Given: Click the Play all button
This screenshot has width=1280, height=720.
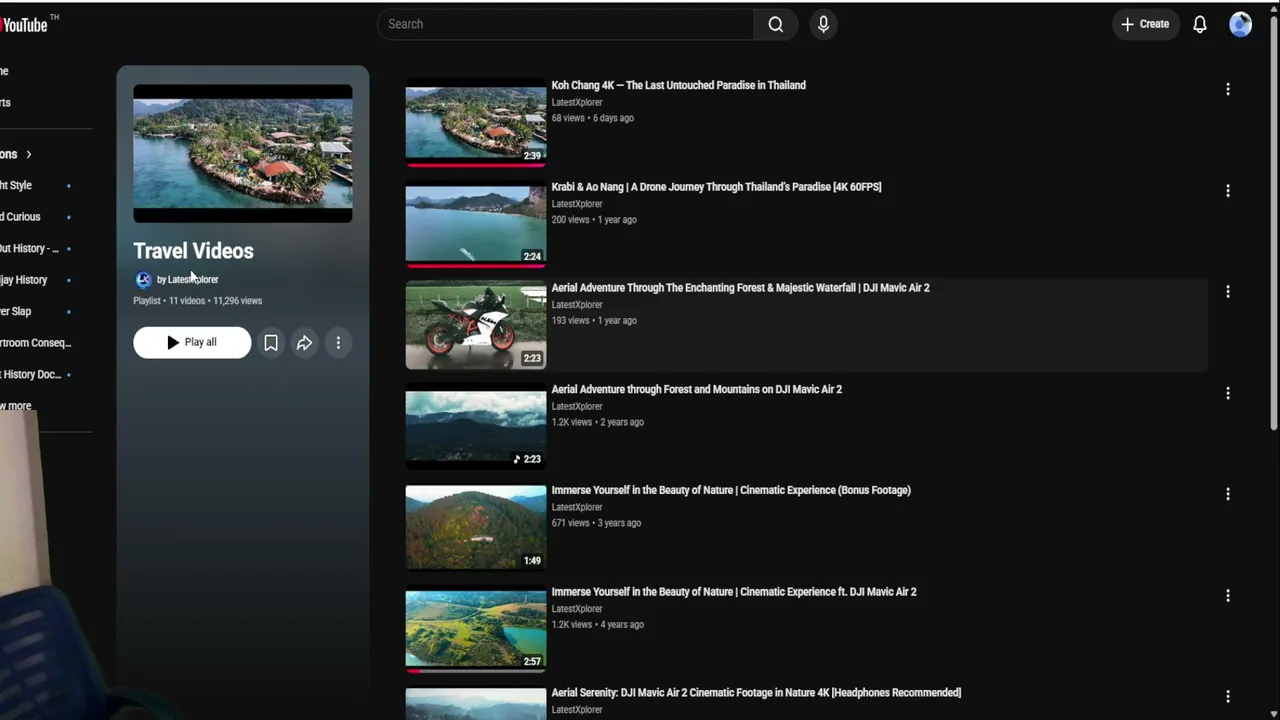Looking at the screenshot, I should (192, 342).
